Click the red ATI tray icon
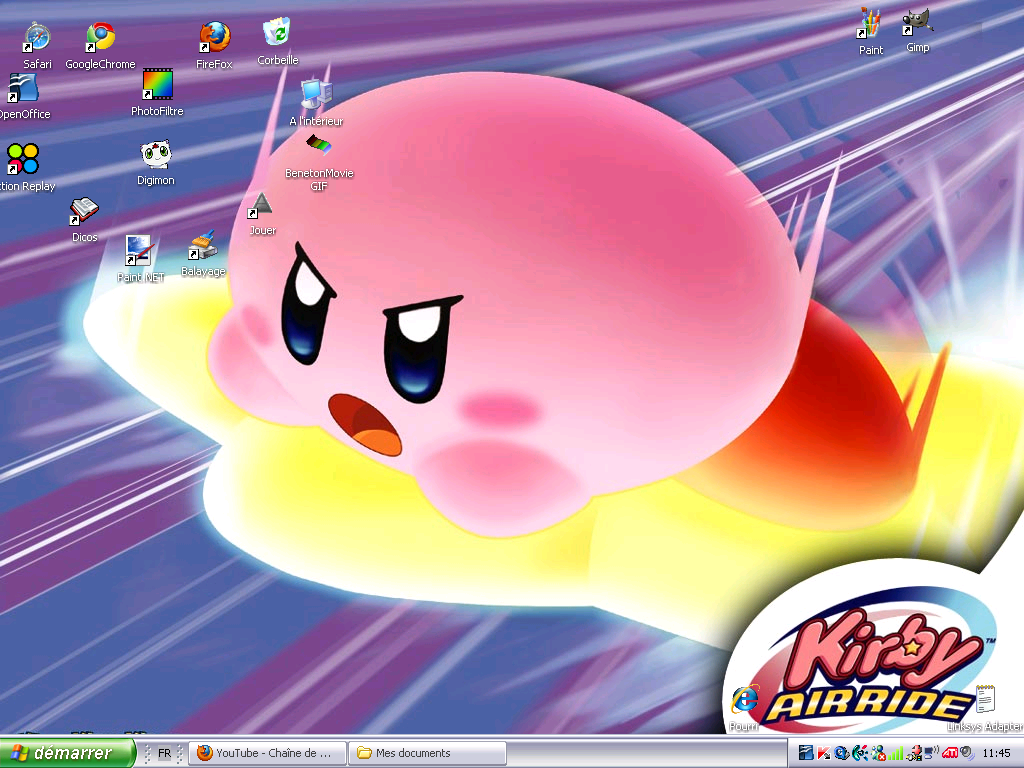Image resolution: width=1024 pixels, height=768 pixels. (950, 753)
